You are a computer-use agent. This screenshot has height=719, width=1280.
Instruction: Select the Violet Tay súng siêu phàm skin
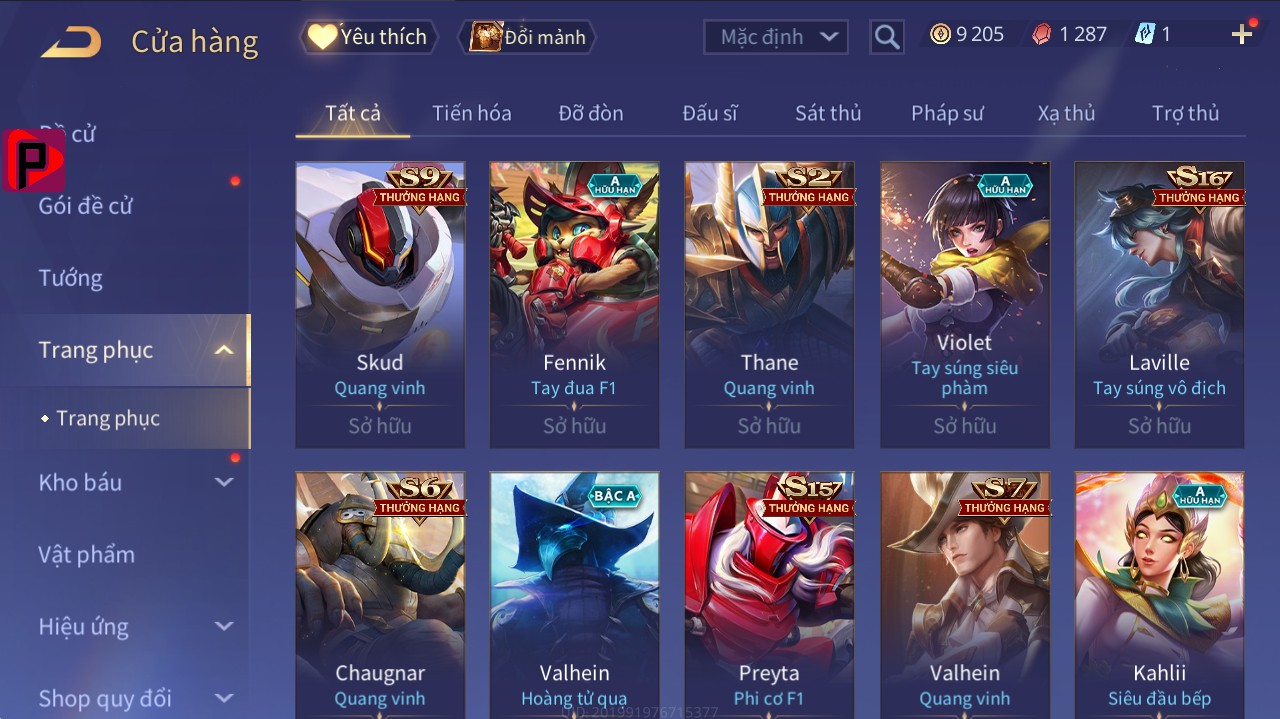[965, 305]
